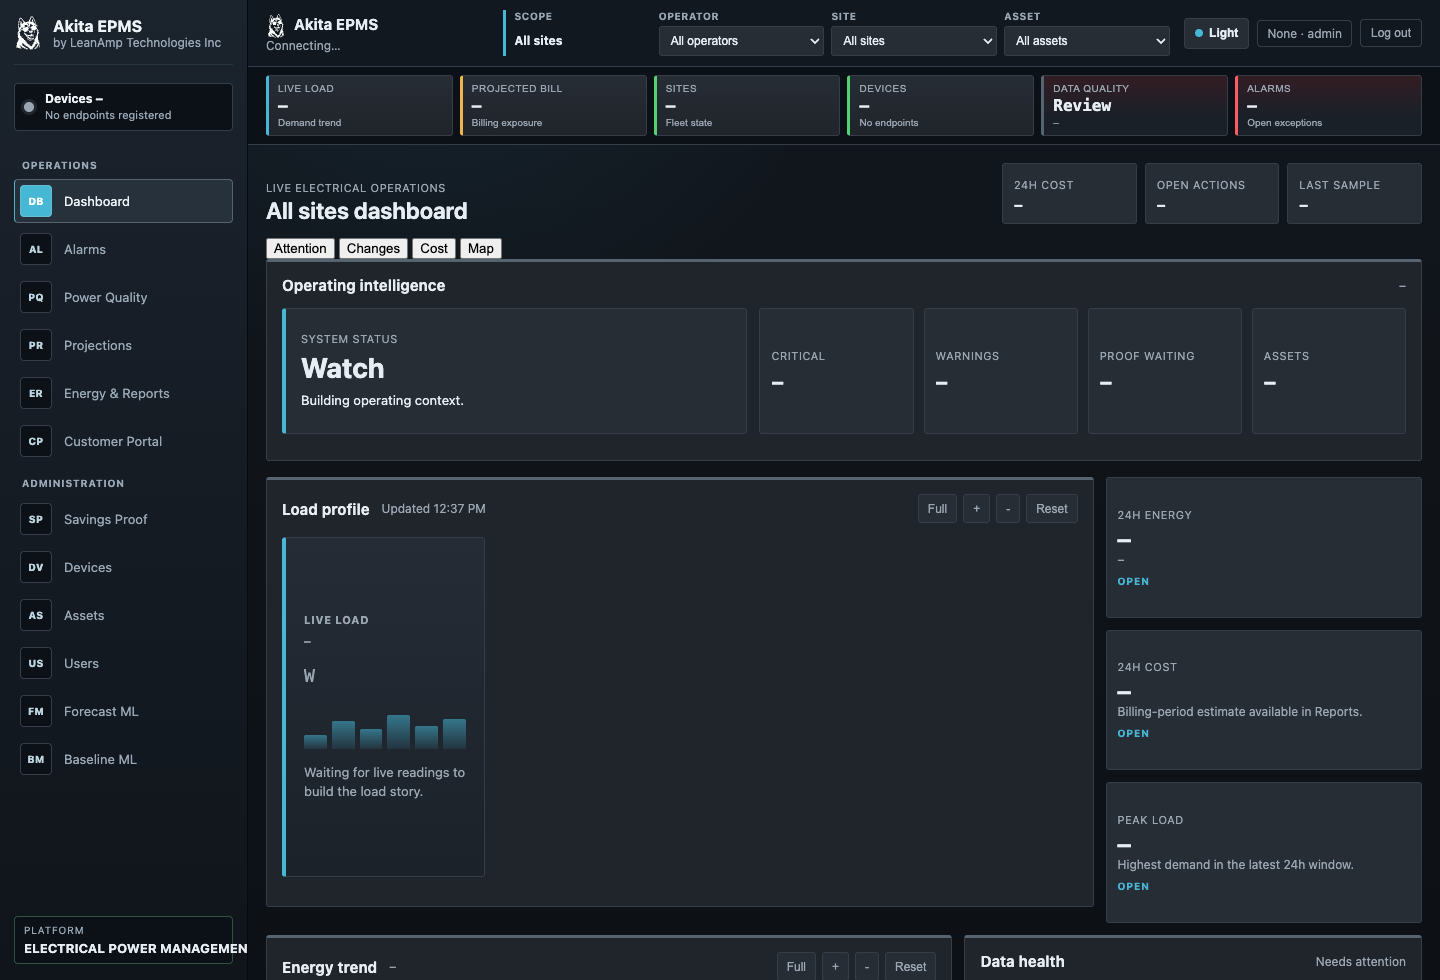Expand the Asset 'All assets' dropdown
The image size is (1440, 980).
1086,41
